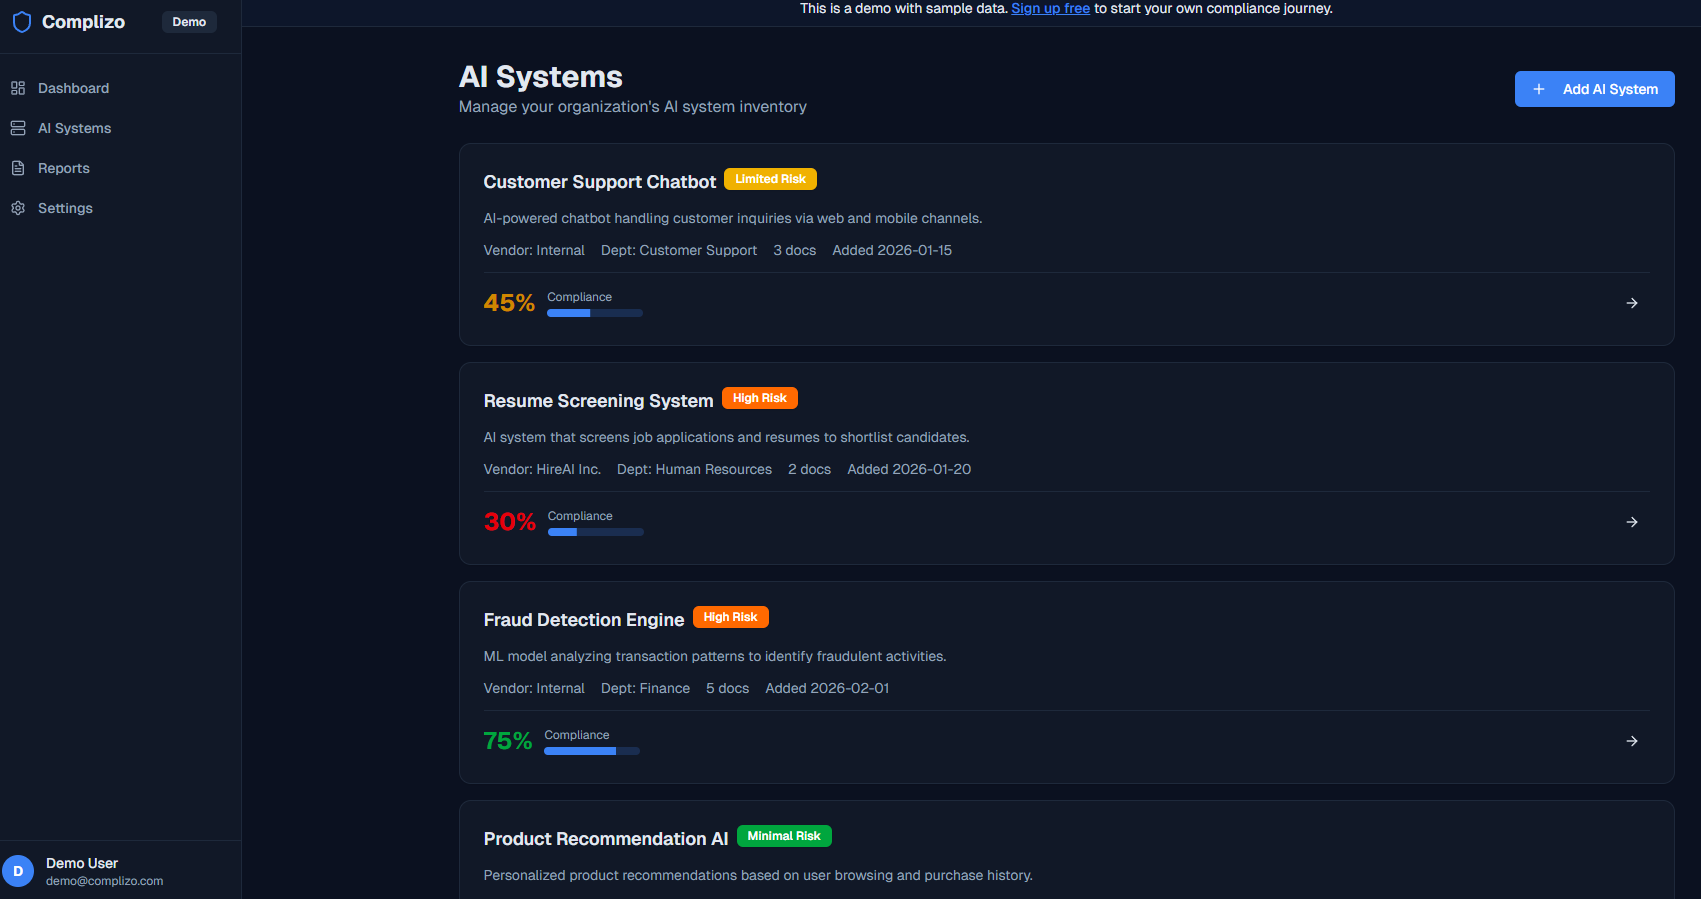Click the Resume Screening 30% compliance bar
The height and width of the screenshot is (899, 1701).
pyautogui.click(x=596, y=532)
